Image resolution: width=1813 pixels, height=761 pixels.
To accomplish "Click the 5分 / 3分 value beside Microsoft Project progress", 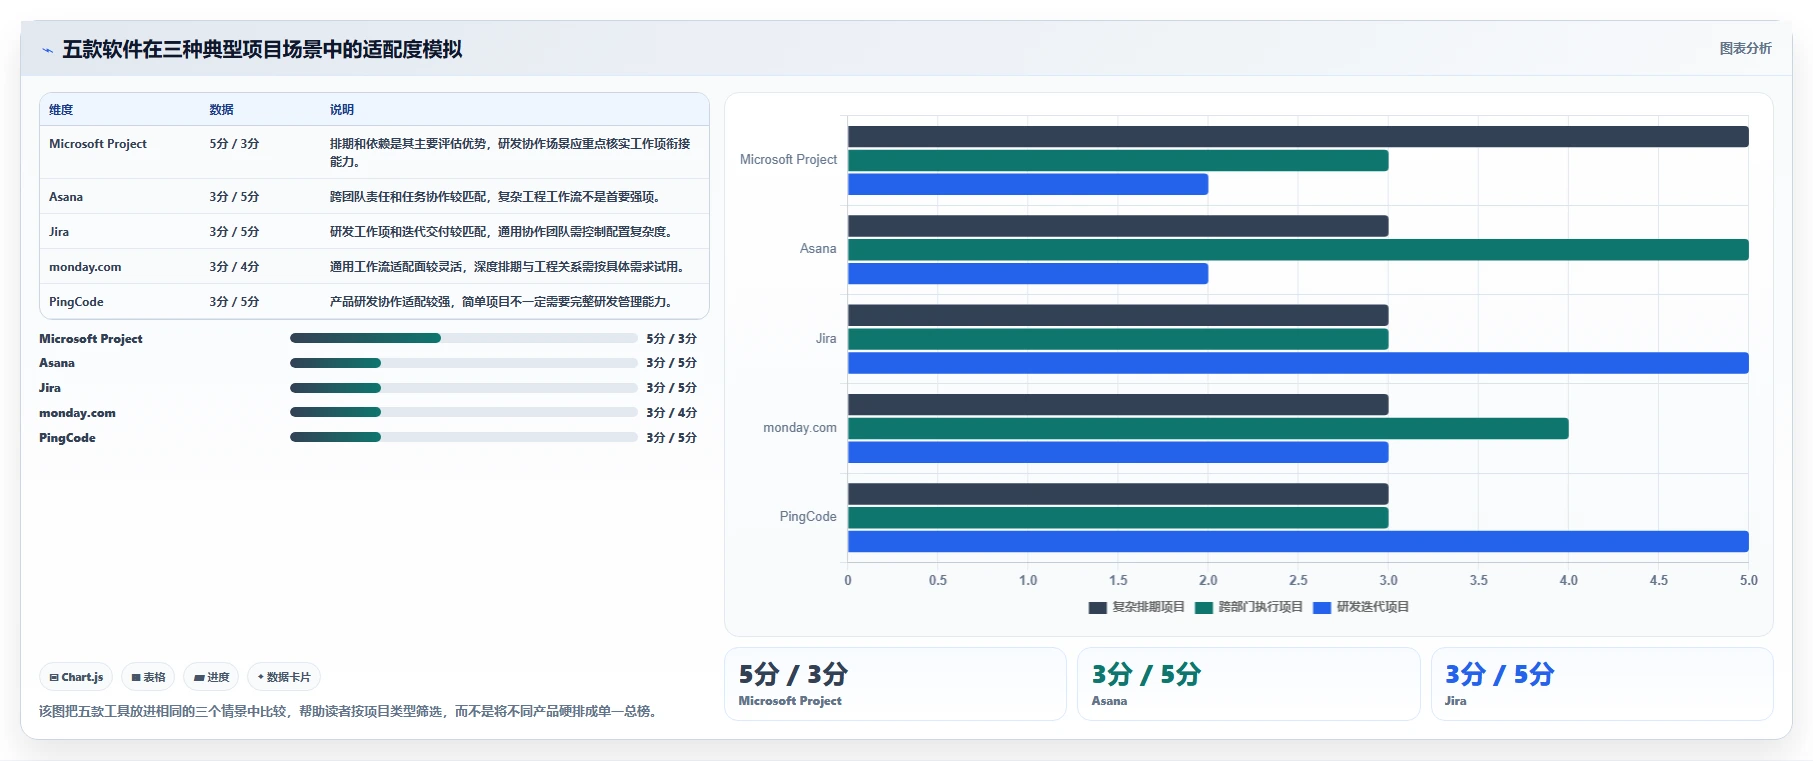I will coord(671,338).
